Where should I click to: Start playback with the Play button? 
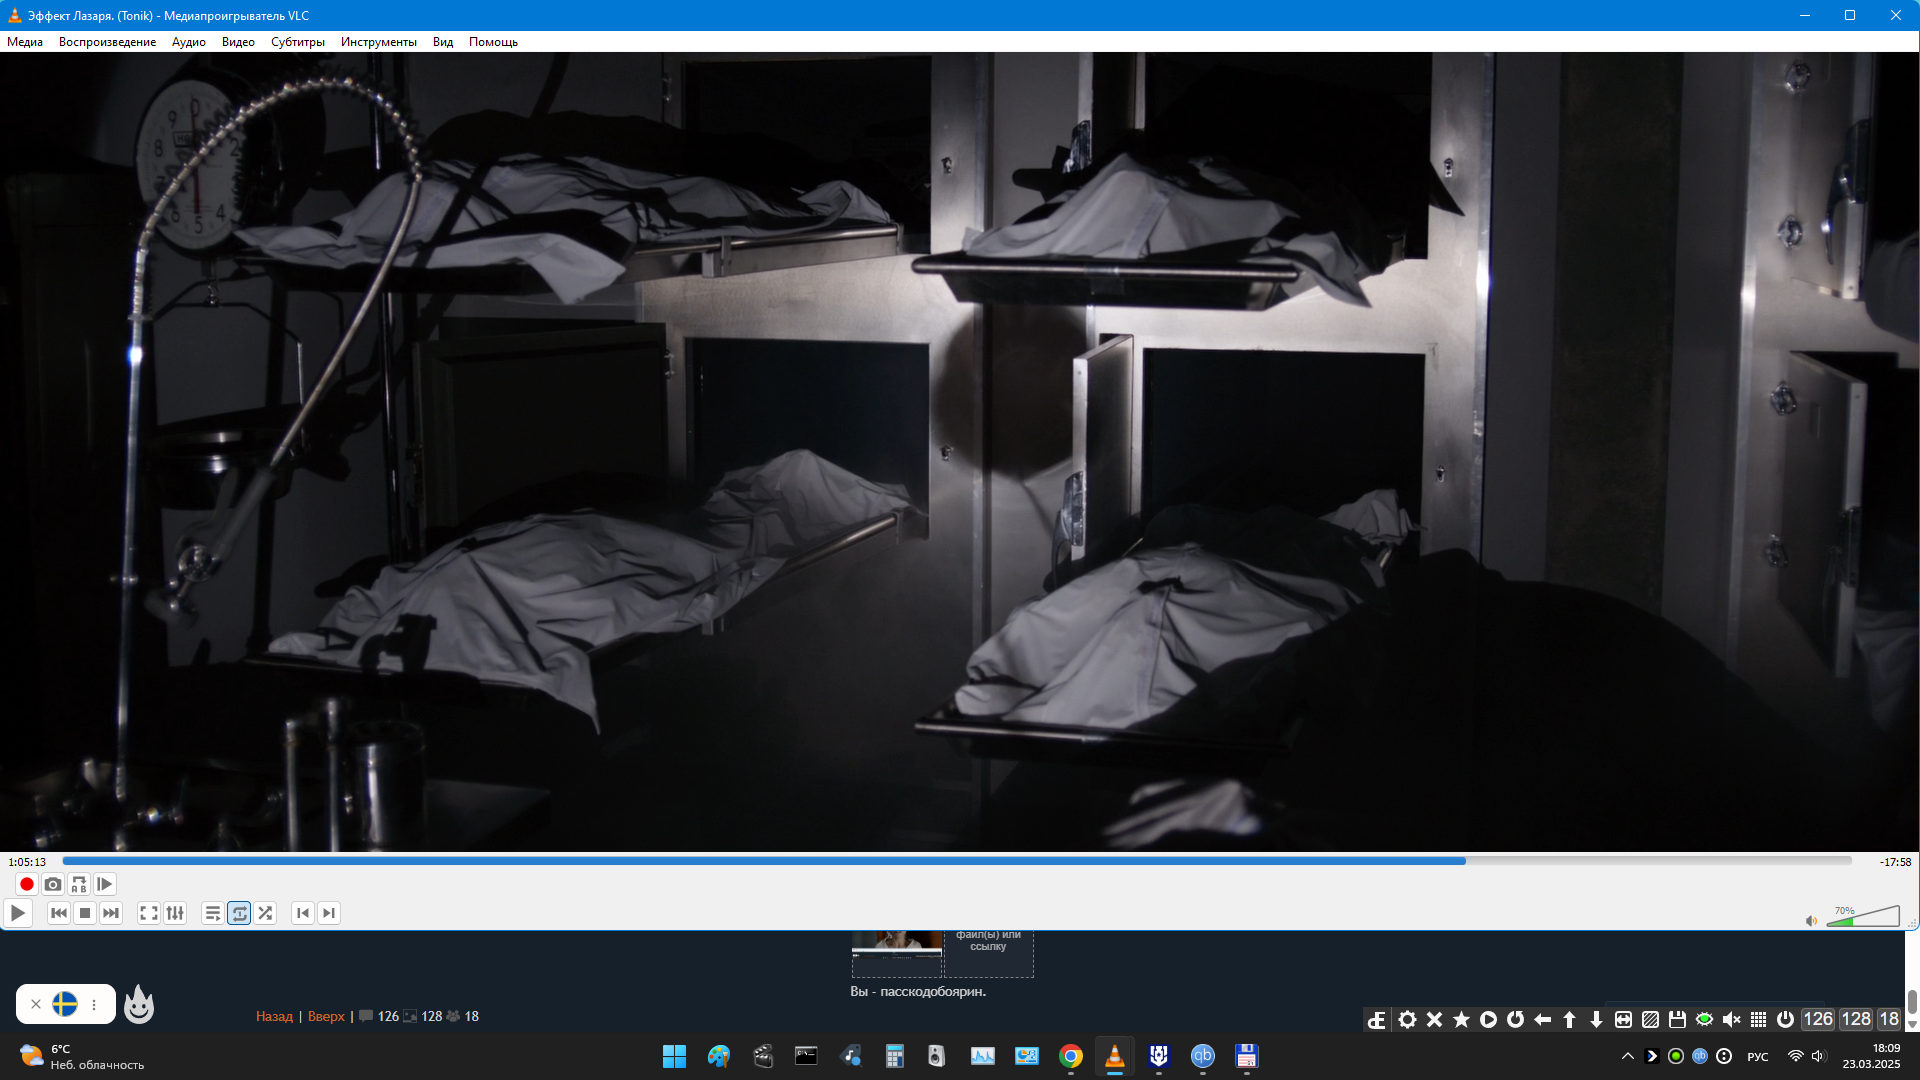click(18, 913)
